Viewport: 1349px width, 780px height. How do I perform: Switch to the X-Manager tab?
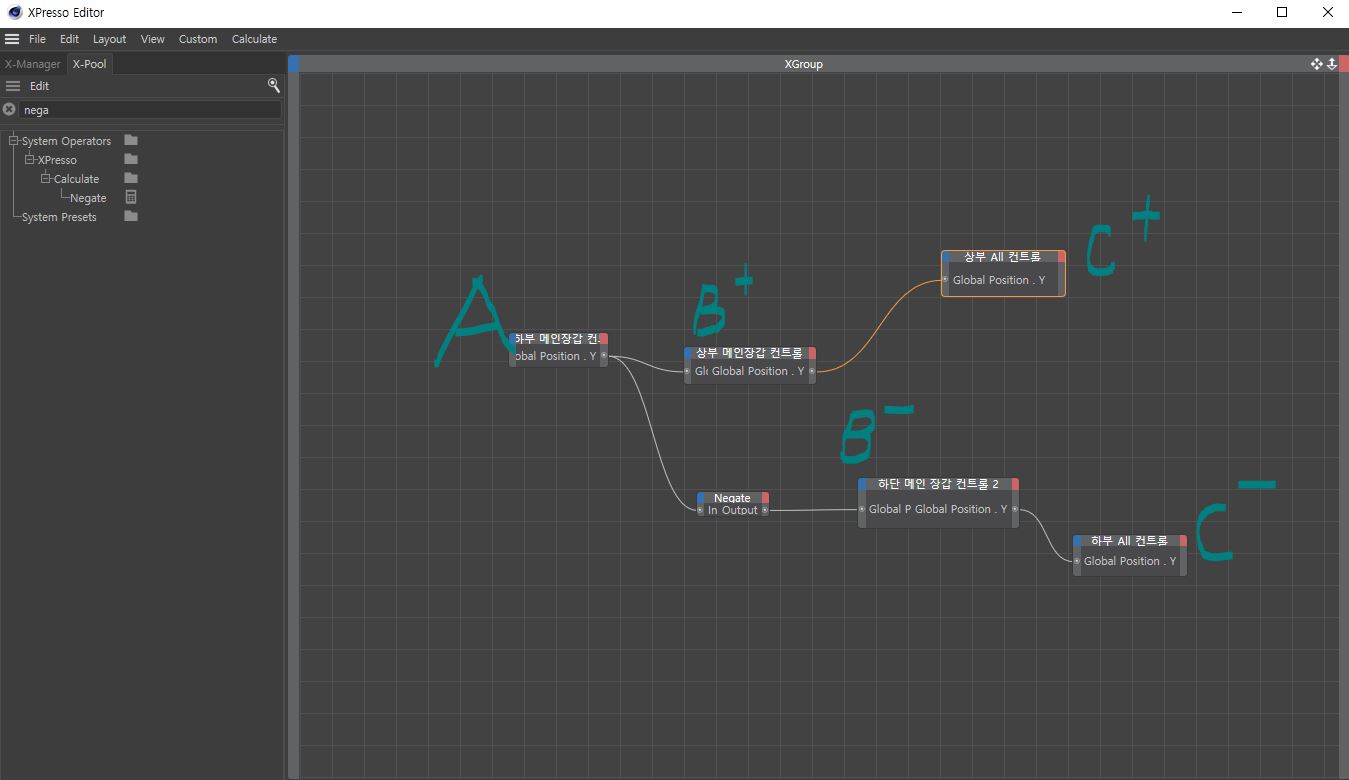[x=33, y=64]
